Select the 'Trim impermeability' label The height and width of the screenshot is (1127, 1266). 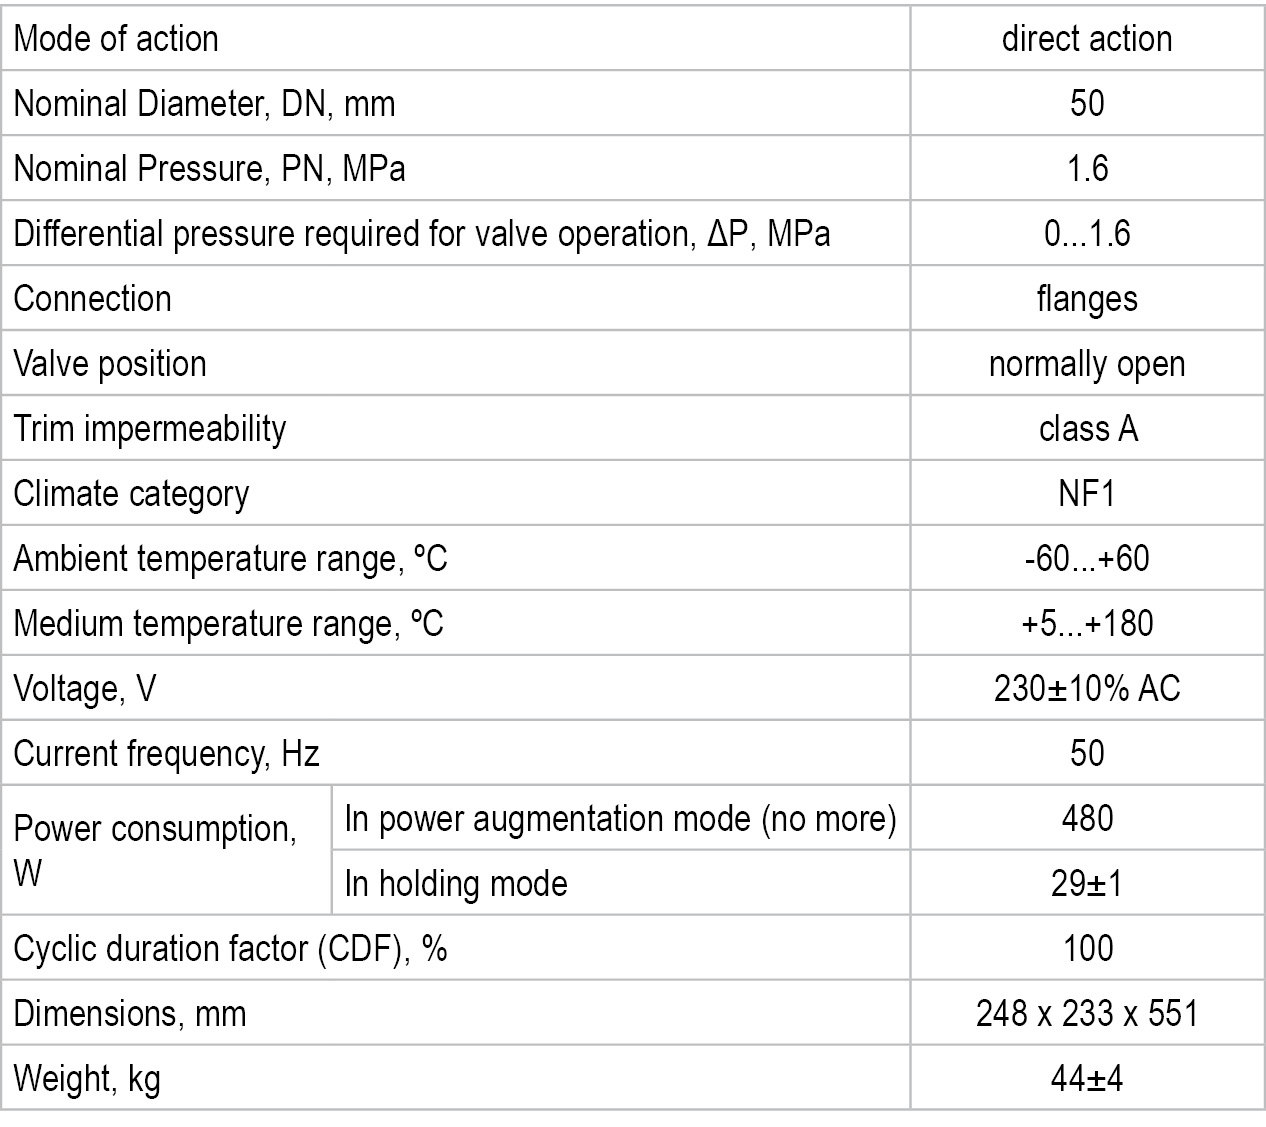coord(150,428)
